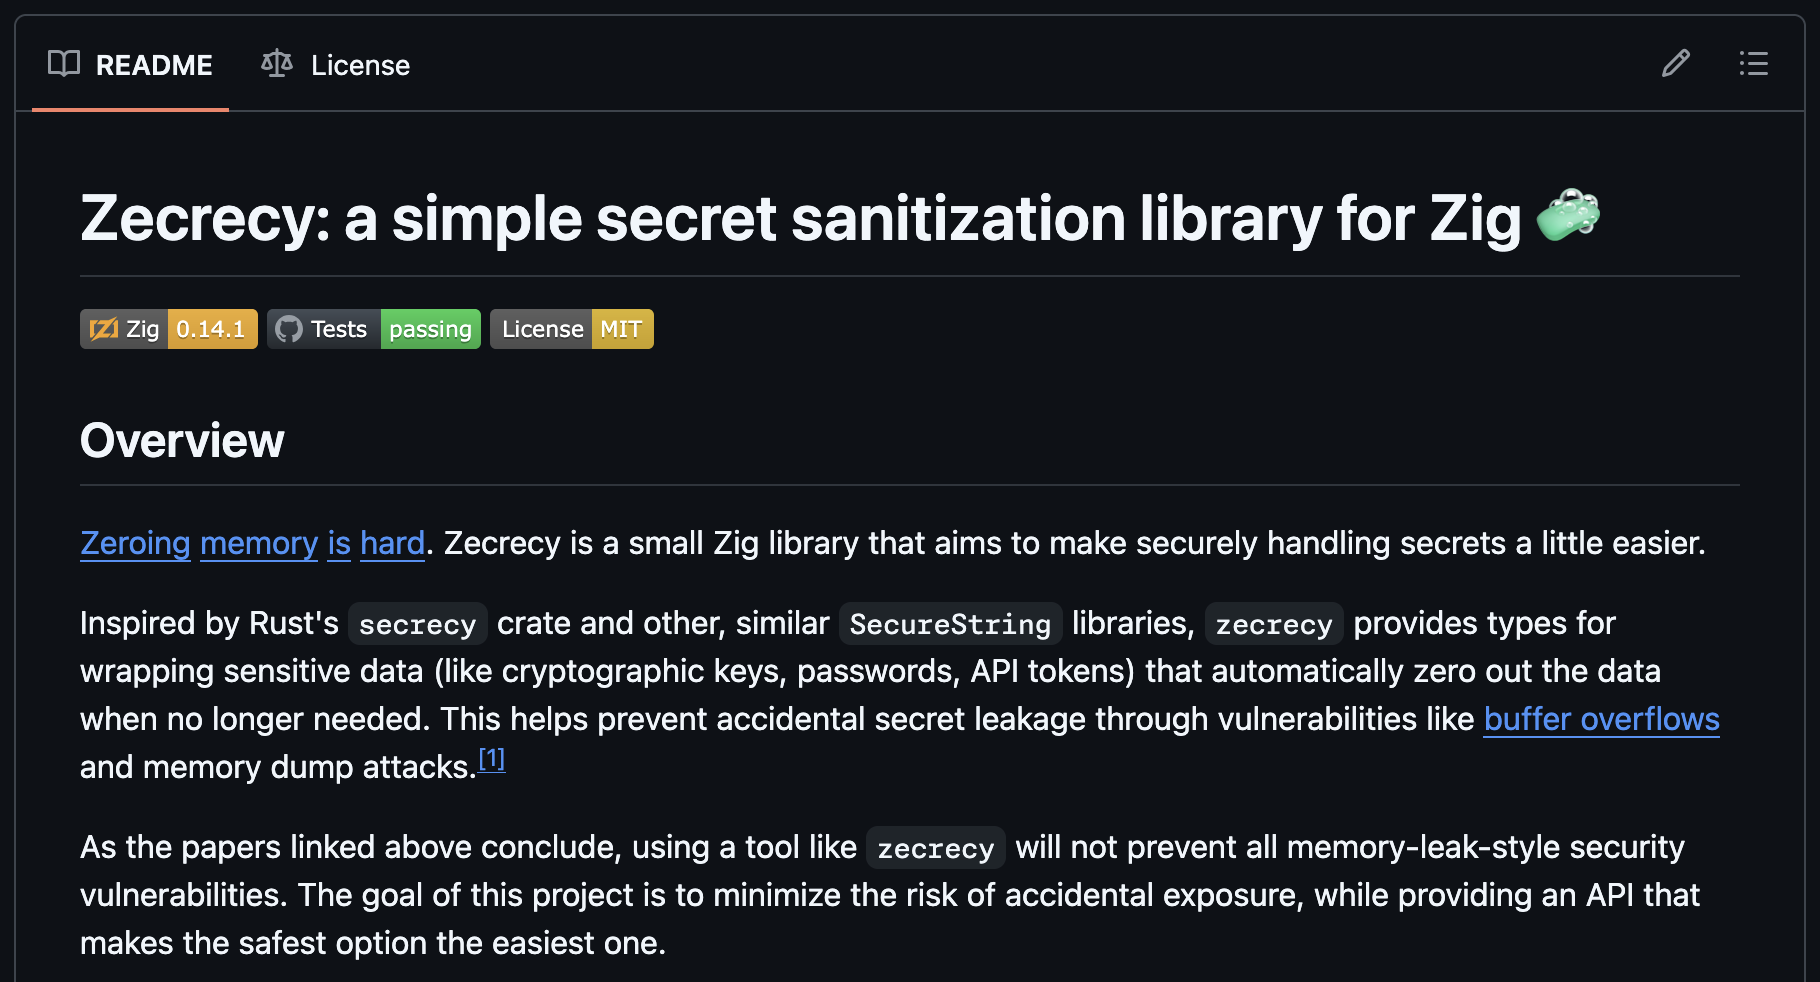Click the 'License MIT' badge

point(571,328)
